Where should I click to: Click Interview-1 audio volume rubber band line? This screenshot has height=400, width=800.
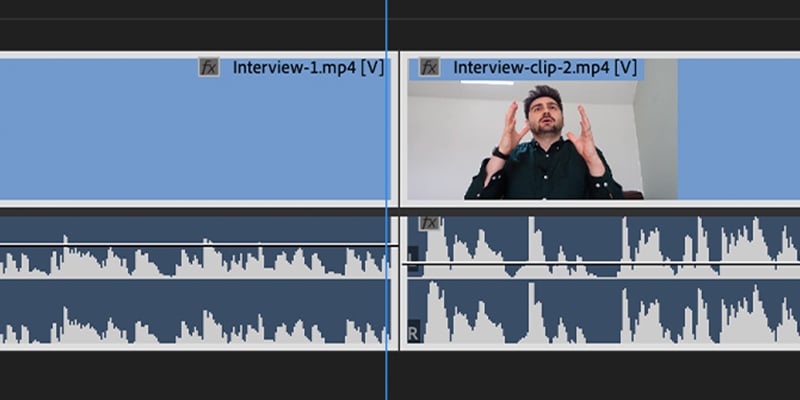[199, 245]
